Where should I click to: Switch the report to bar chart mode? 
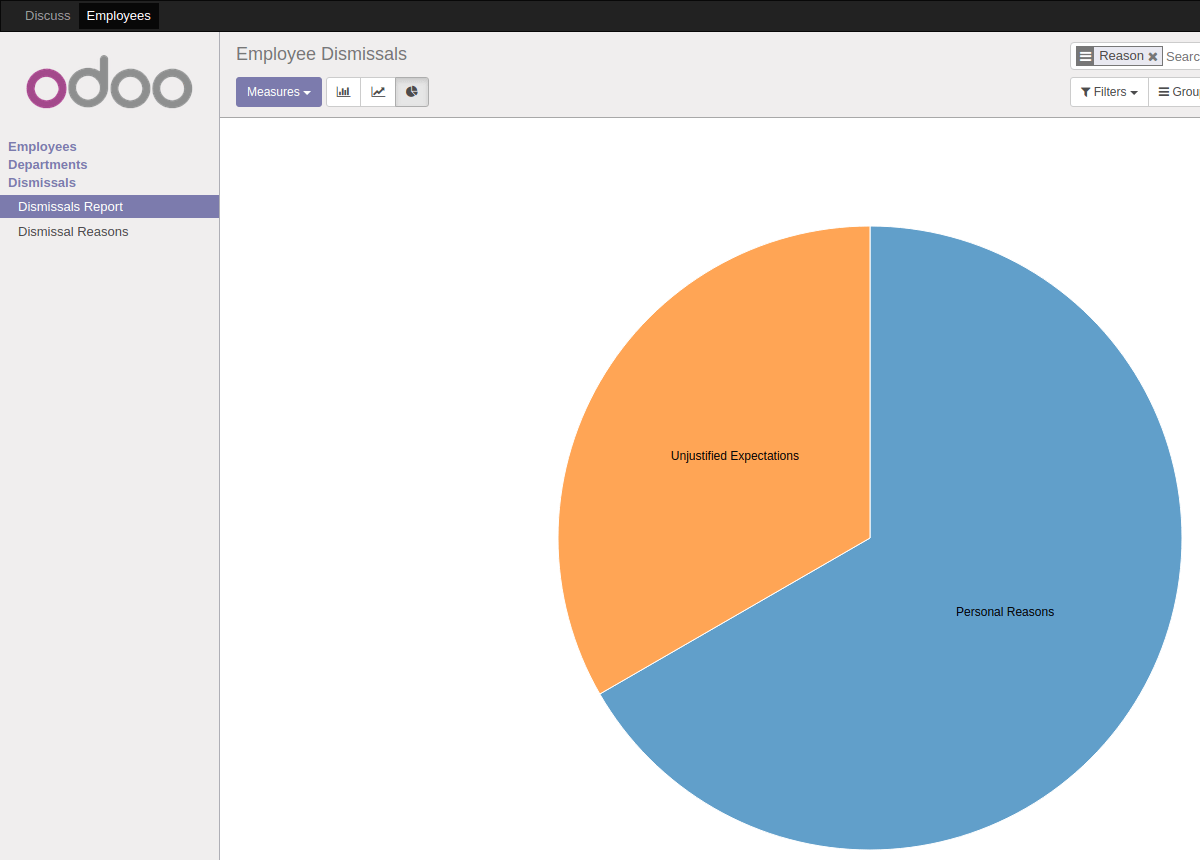pos(343,91)
